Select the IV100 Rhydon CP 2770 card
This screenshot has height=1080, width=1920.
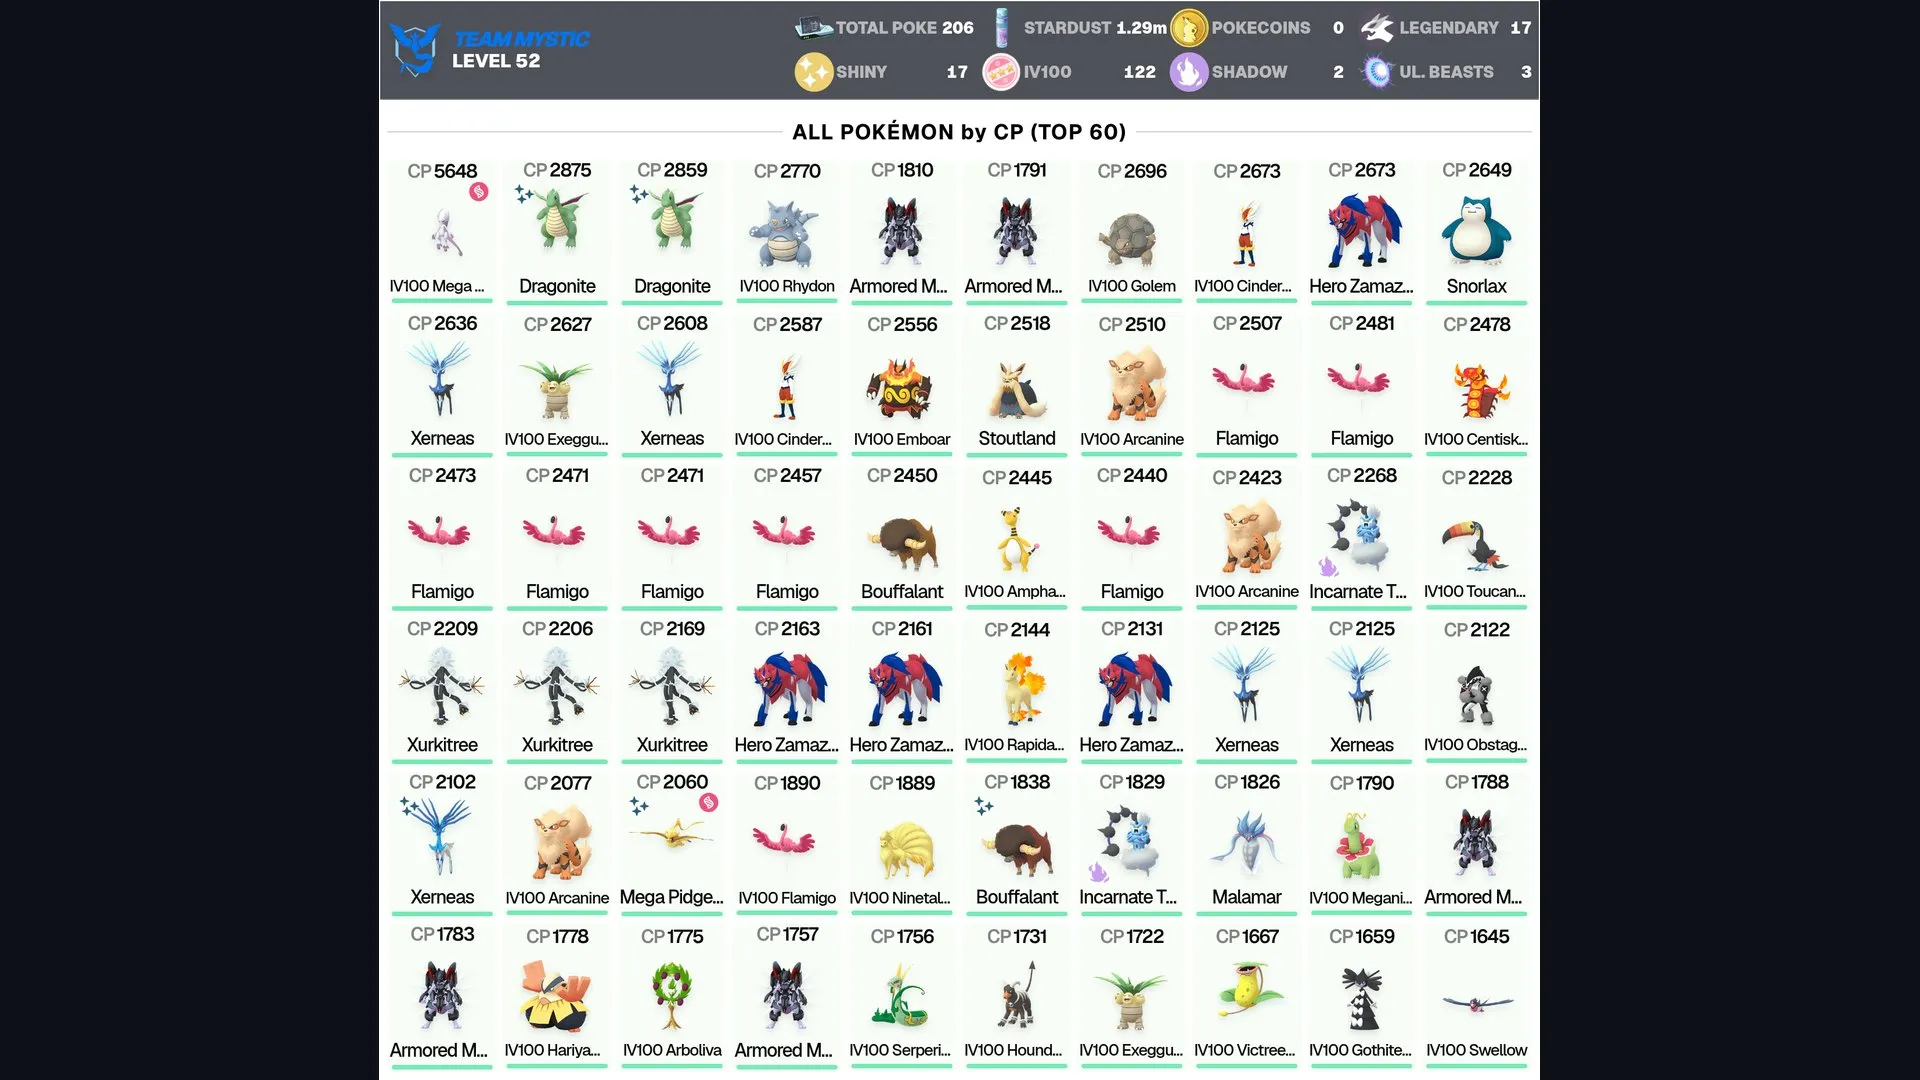coord(787,230)
